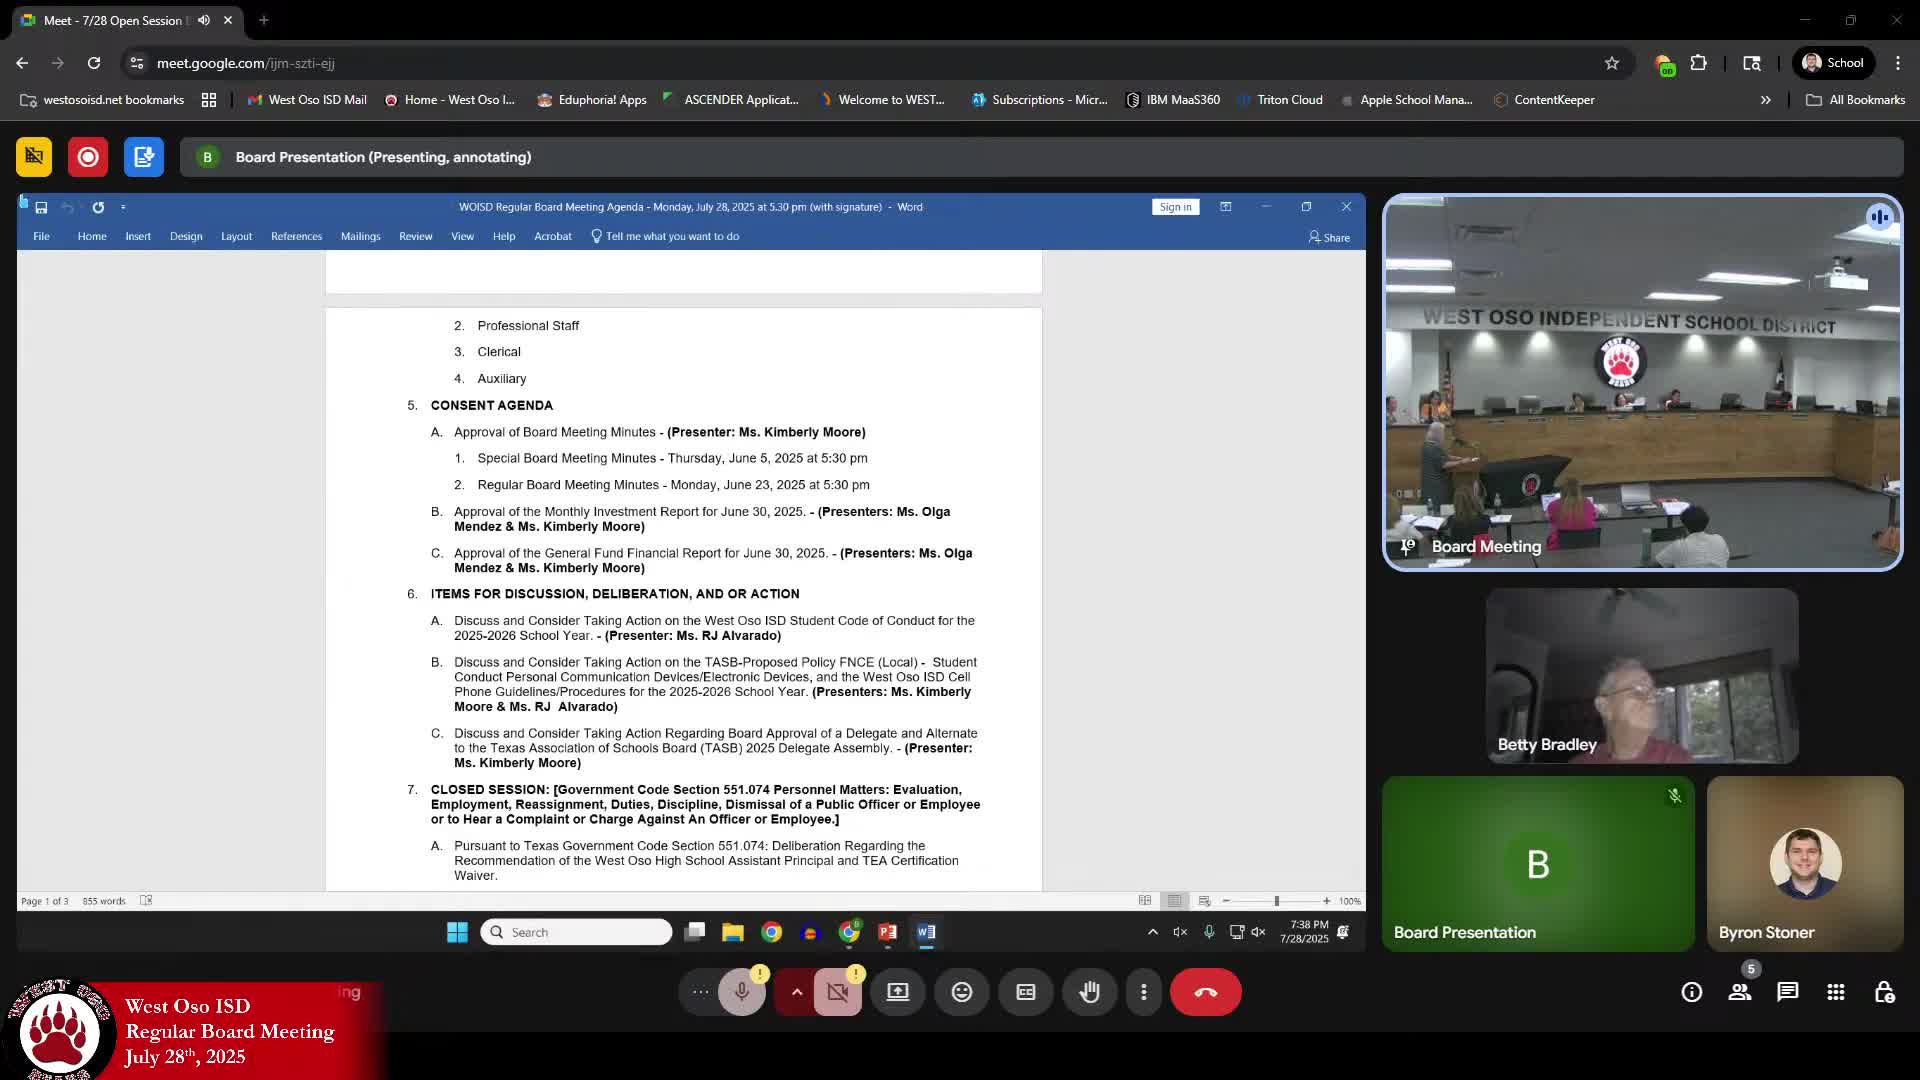Toggle the camera in Meet
Screen dimensions: 1920x1080
pyautogui.click(x=838, y=992)
